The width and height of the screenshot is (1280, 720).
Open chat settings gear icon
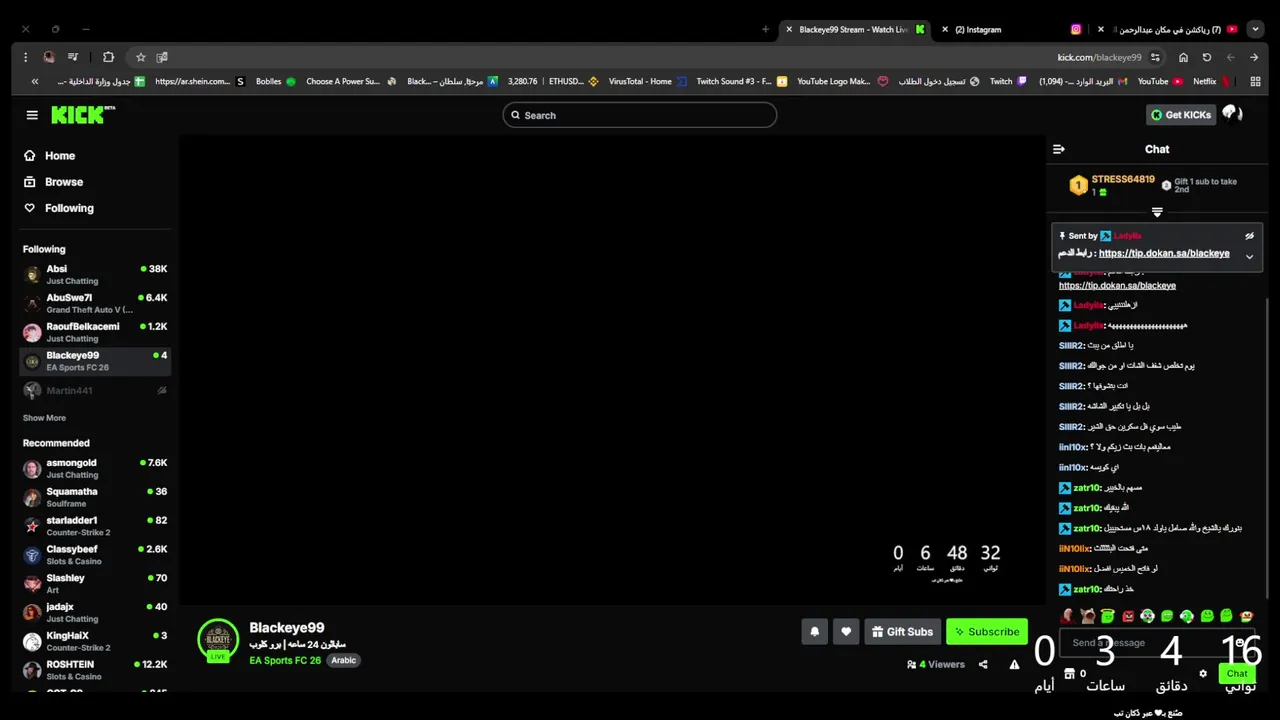[x=1203, y=674]
